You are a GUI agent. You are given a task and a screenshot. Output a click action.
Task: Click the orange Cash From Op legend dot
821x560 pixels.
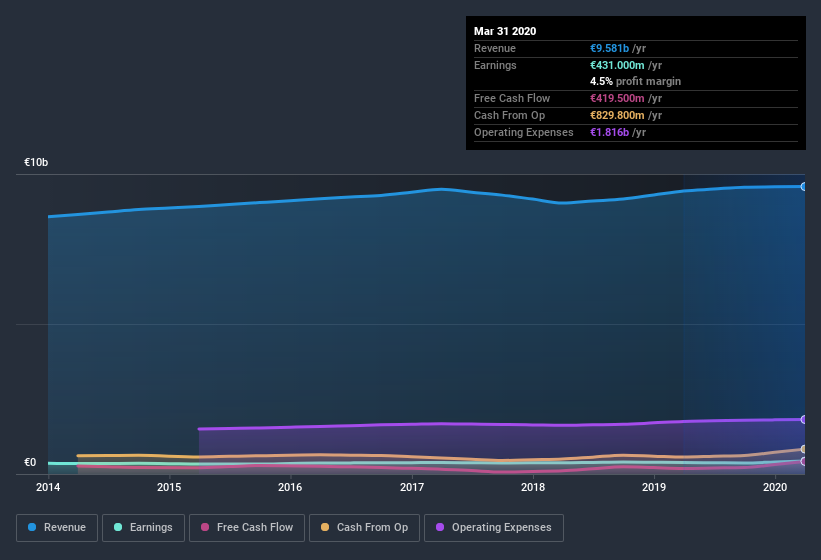325,527
